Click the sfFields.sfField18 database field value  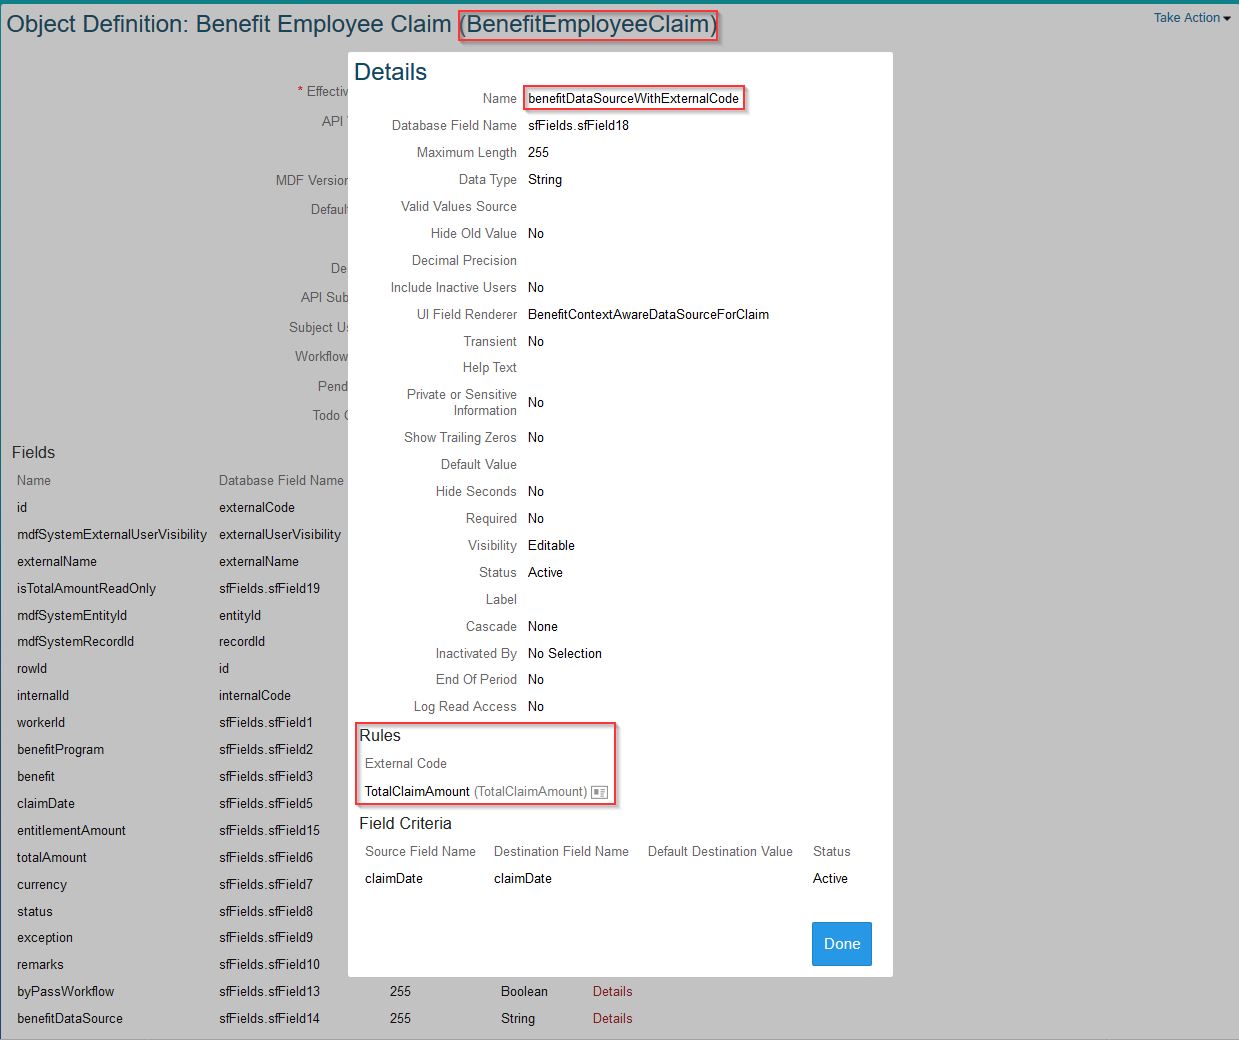578,125
